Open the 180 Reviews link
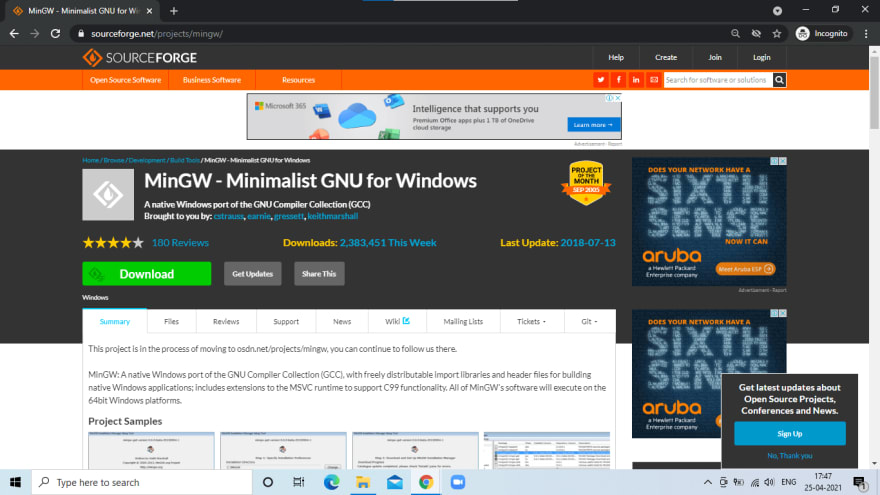Image resolution: width=880 pixels, height=495 pixels. (180, 242)
